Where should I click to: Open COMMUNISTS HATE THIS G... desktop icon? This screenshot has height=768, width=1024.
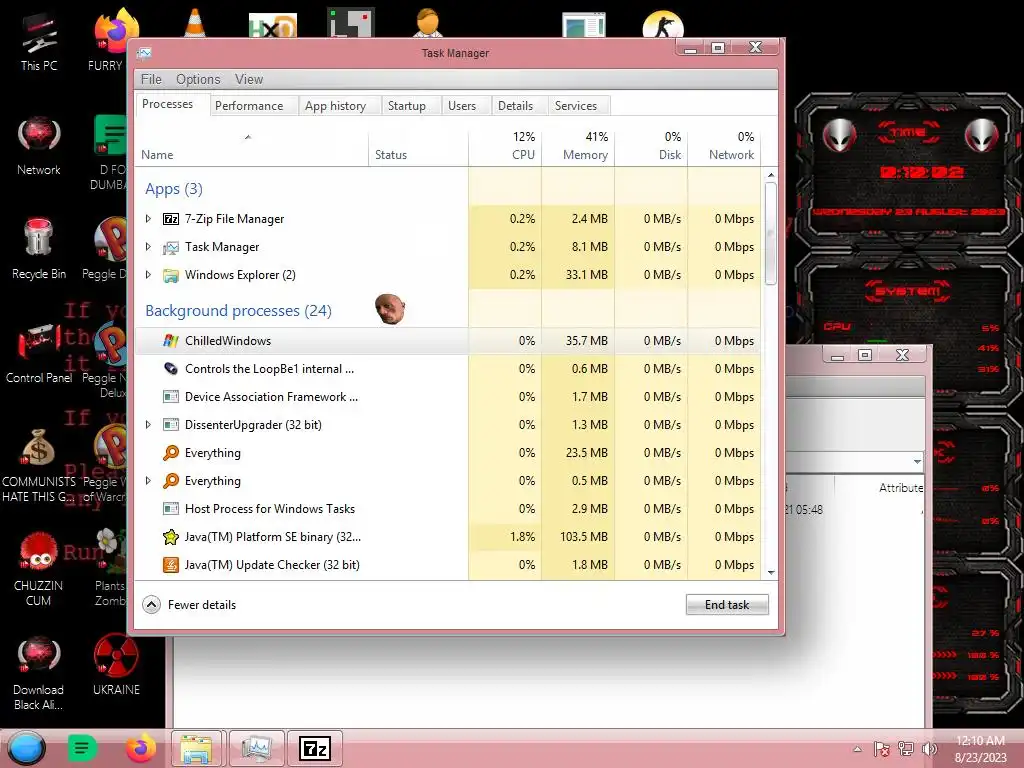coord(39,465)
